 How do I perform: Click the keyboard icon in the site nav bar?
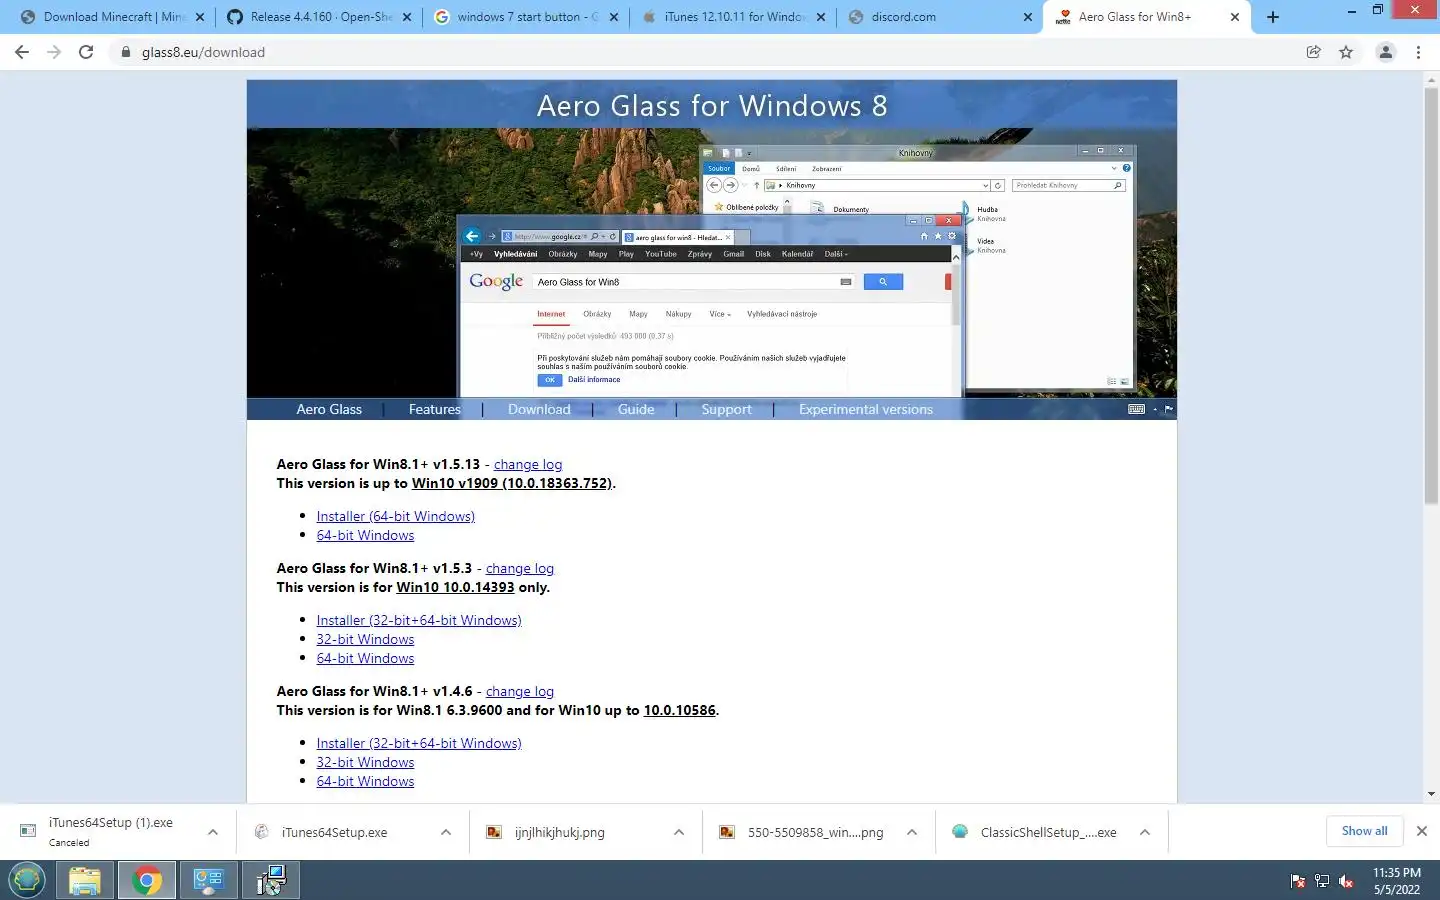(1137, 409)
